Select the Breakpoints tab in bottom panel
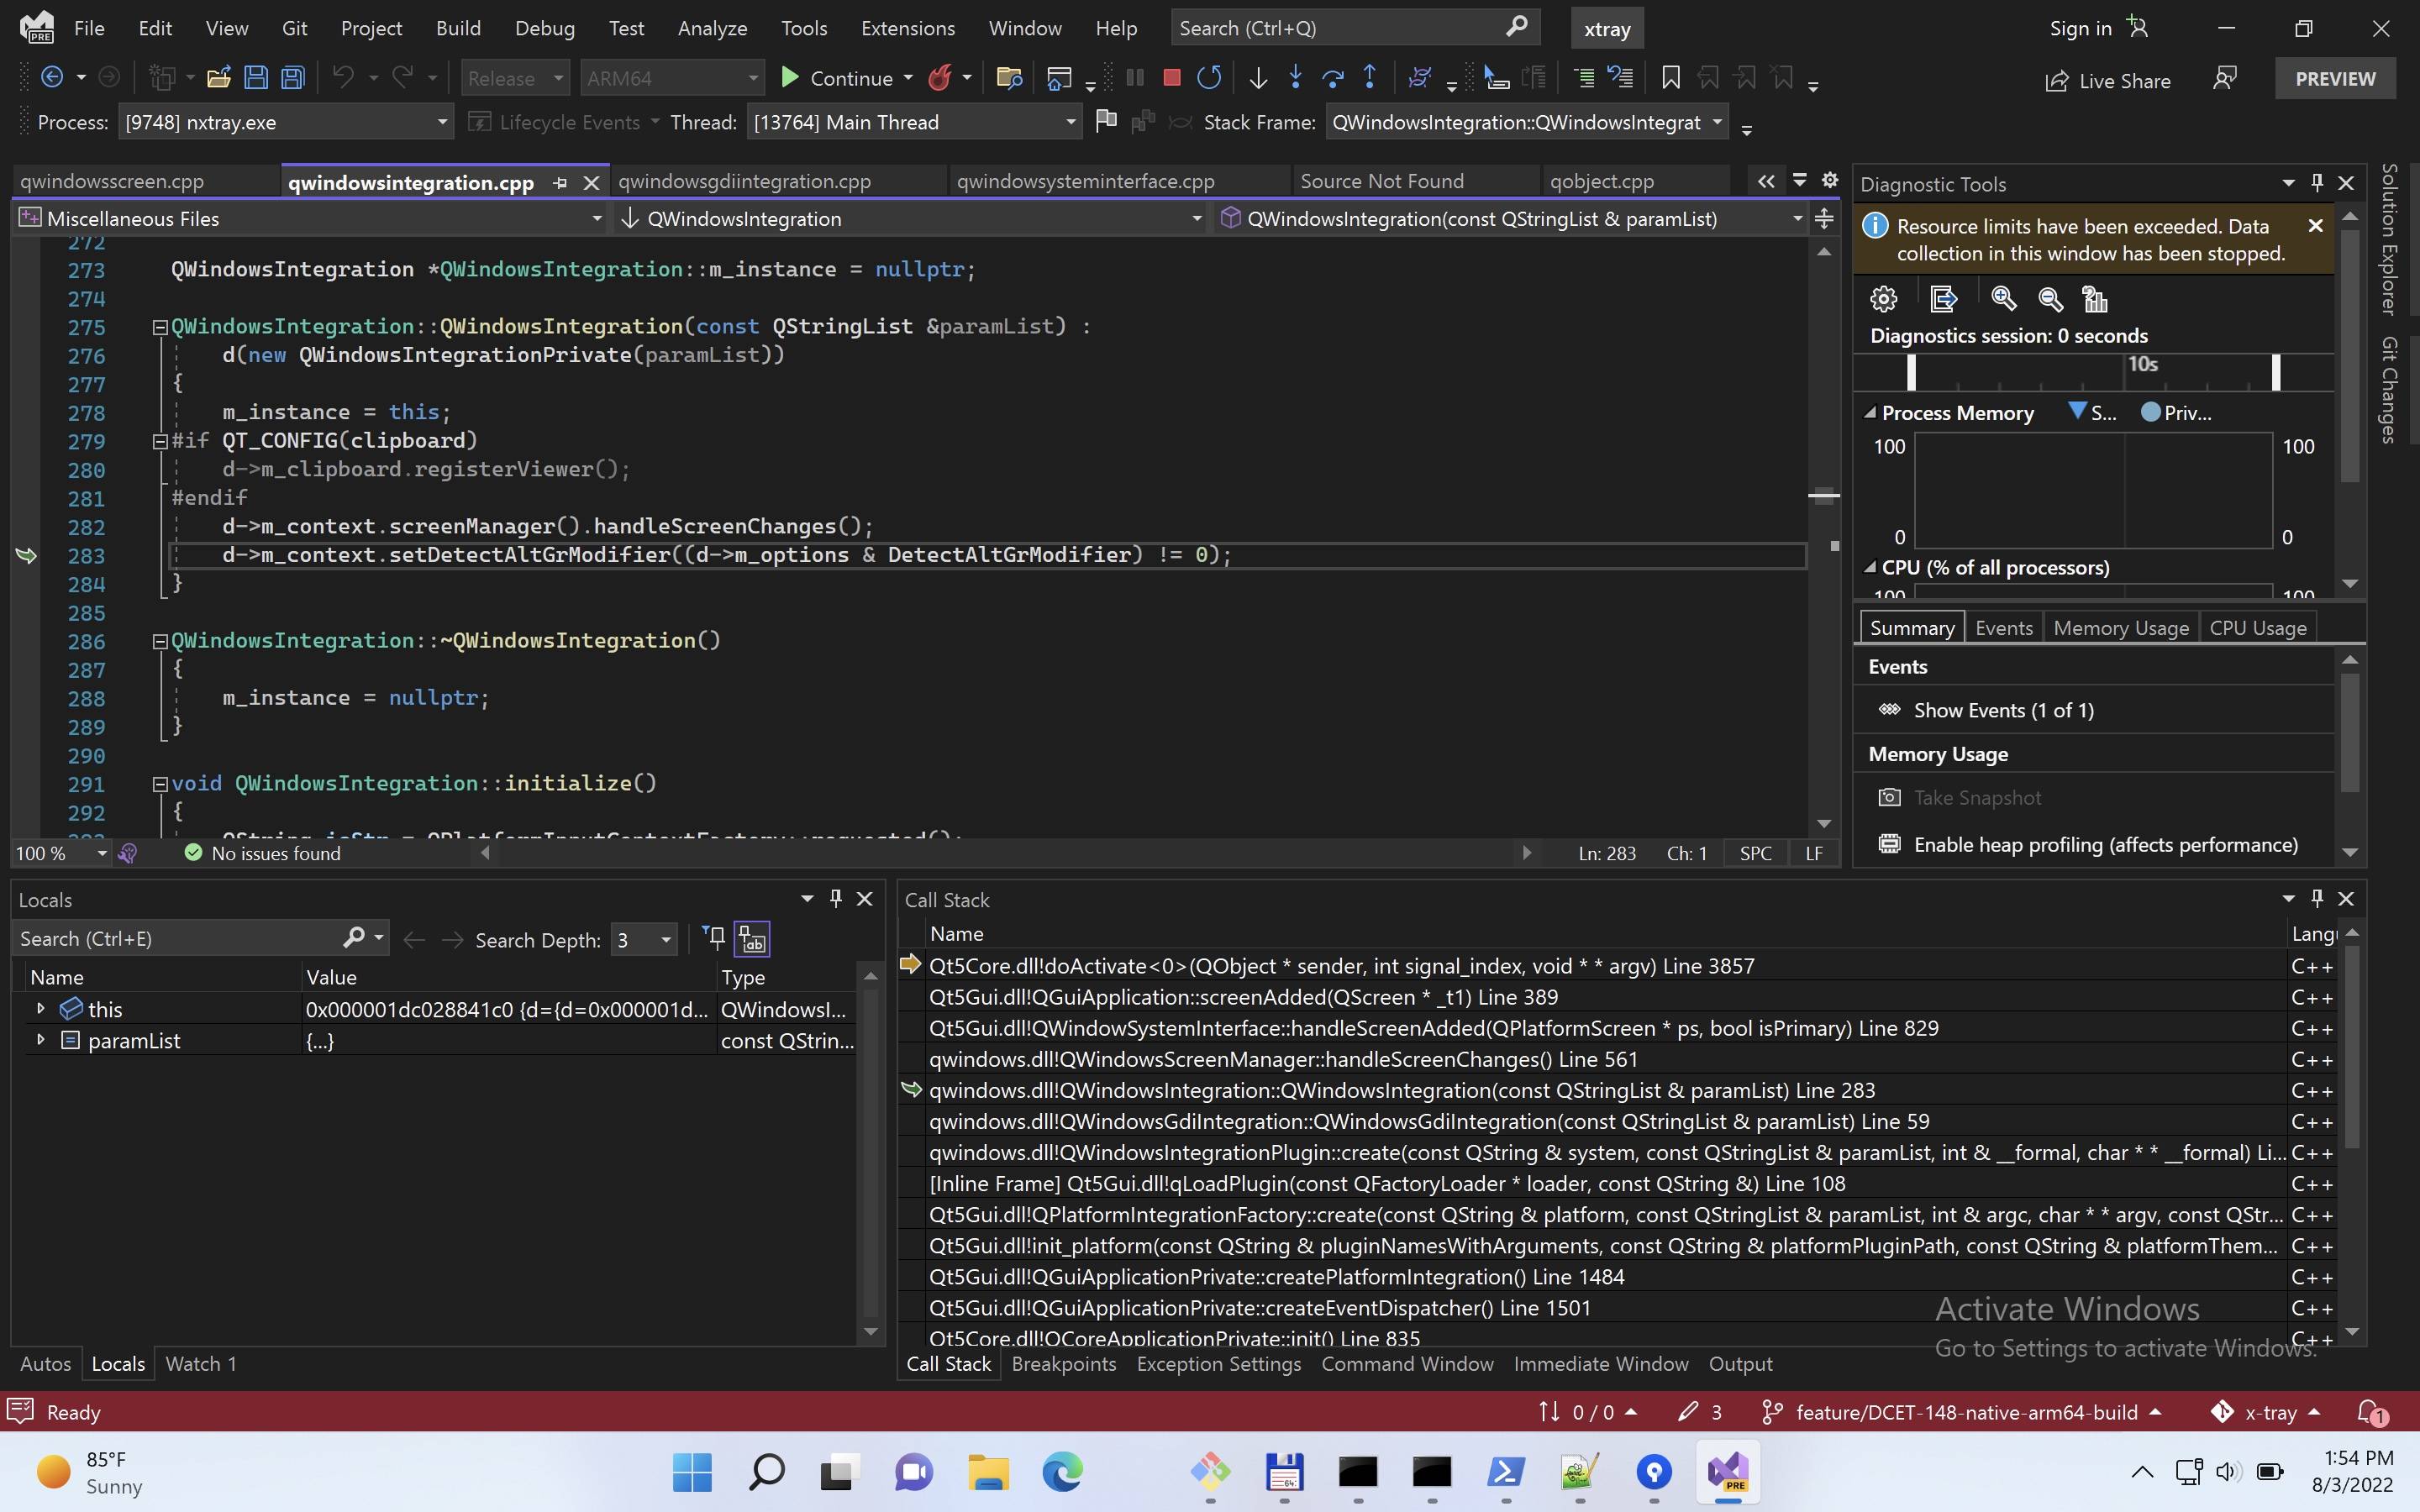 [x=1063, y=1362]
